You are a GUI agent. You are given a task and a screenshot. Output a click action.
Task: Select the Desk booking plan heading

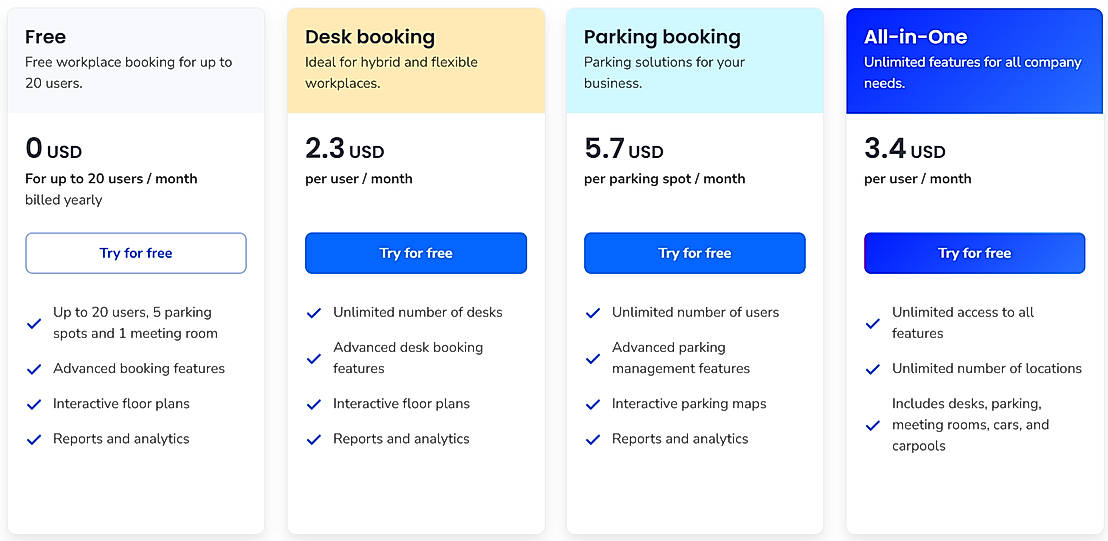(x=370, y=37)
